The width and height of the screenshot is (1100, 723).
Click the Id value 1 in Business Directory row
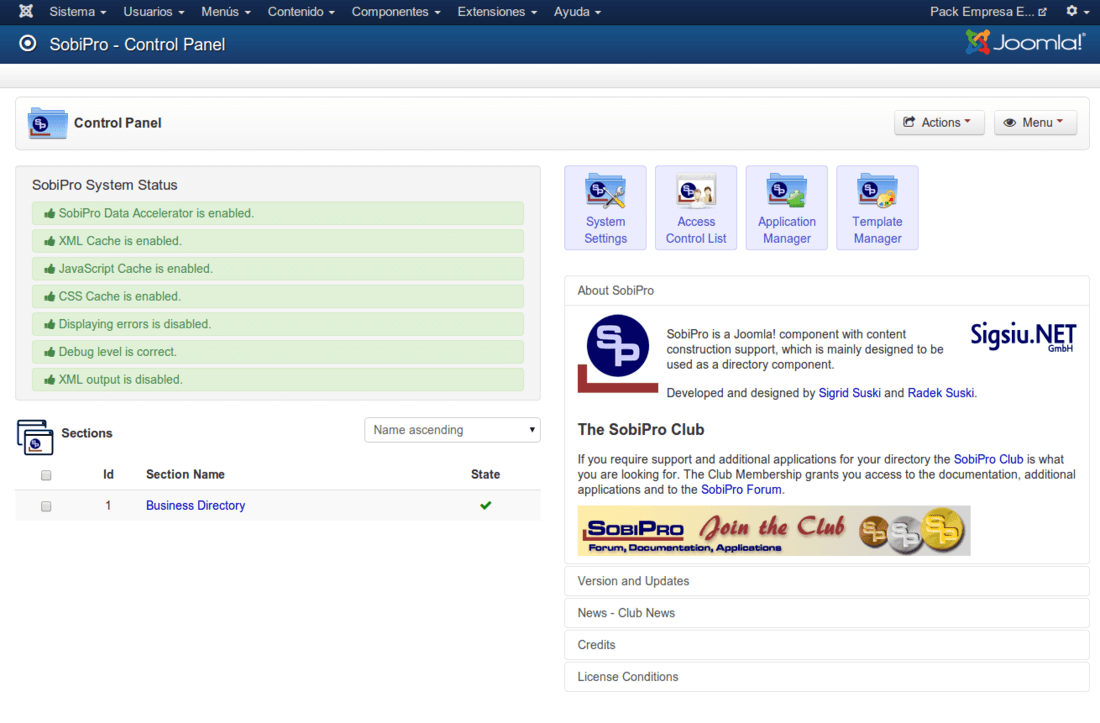coord(108,506)
